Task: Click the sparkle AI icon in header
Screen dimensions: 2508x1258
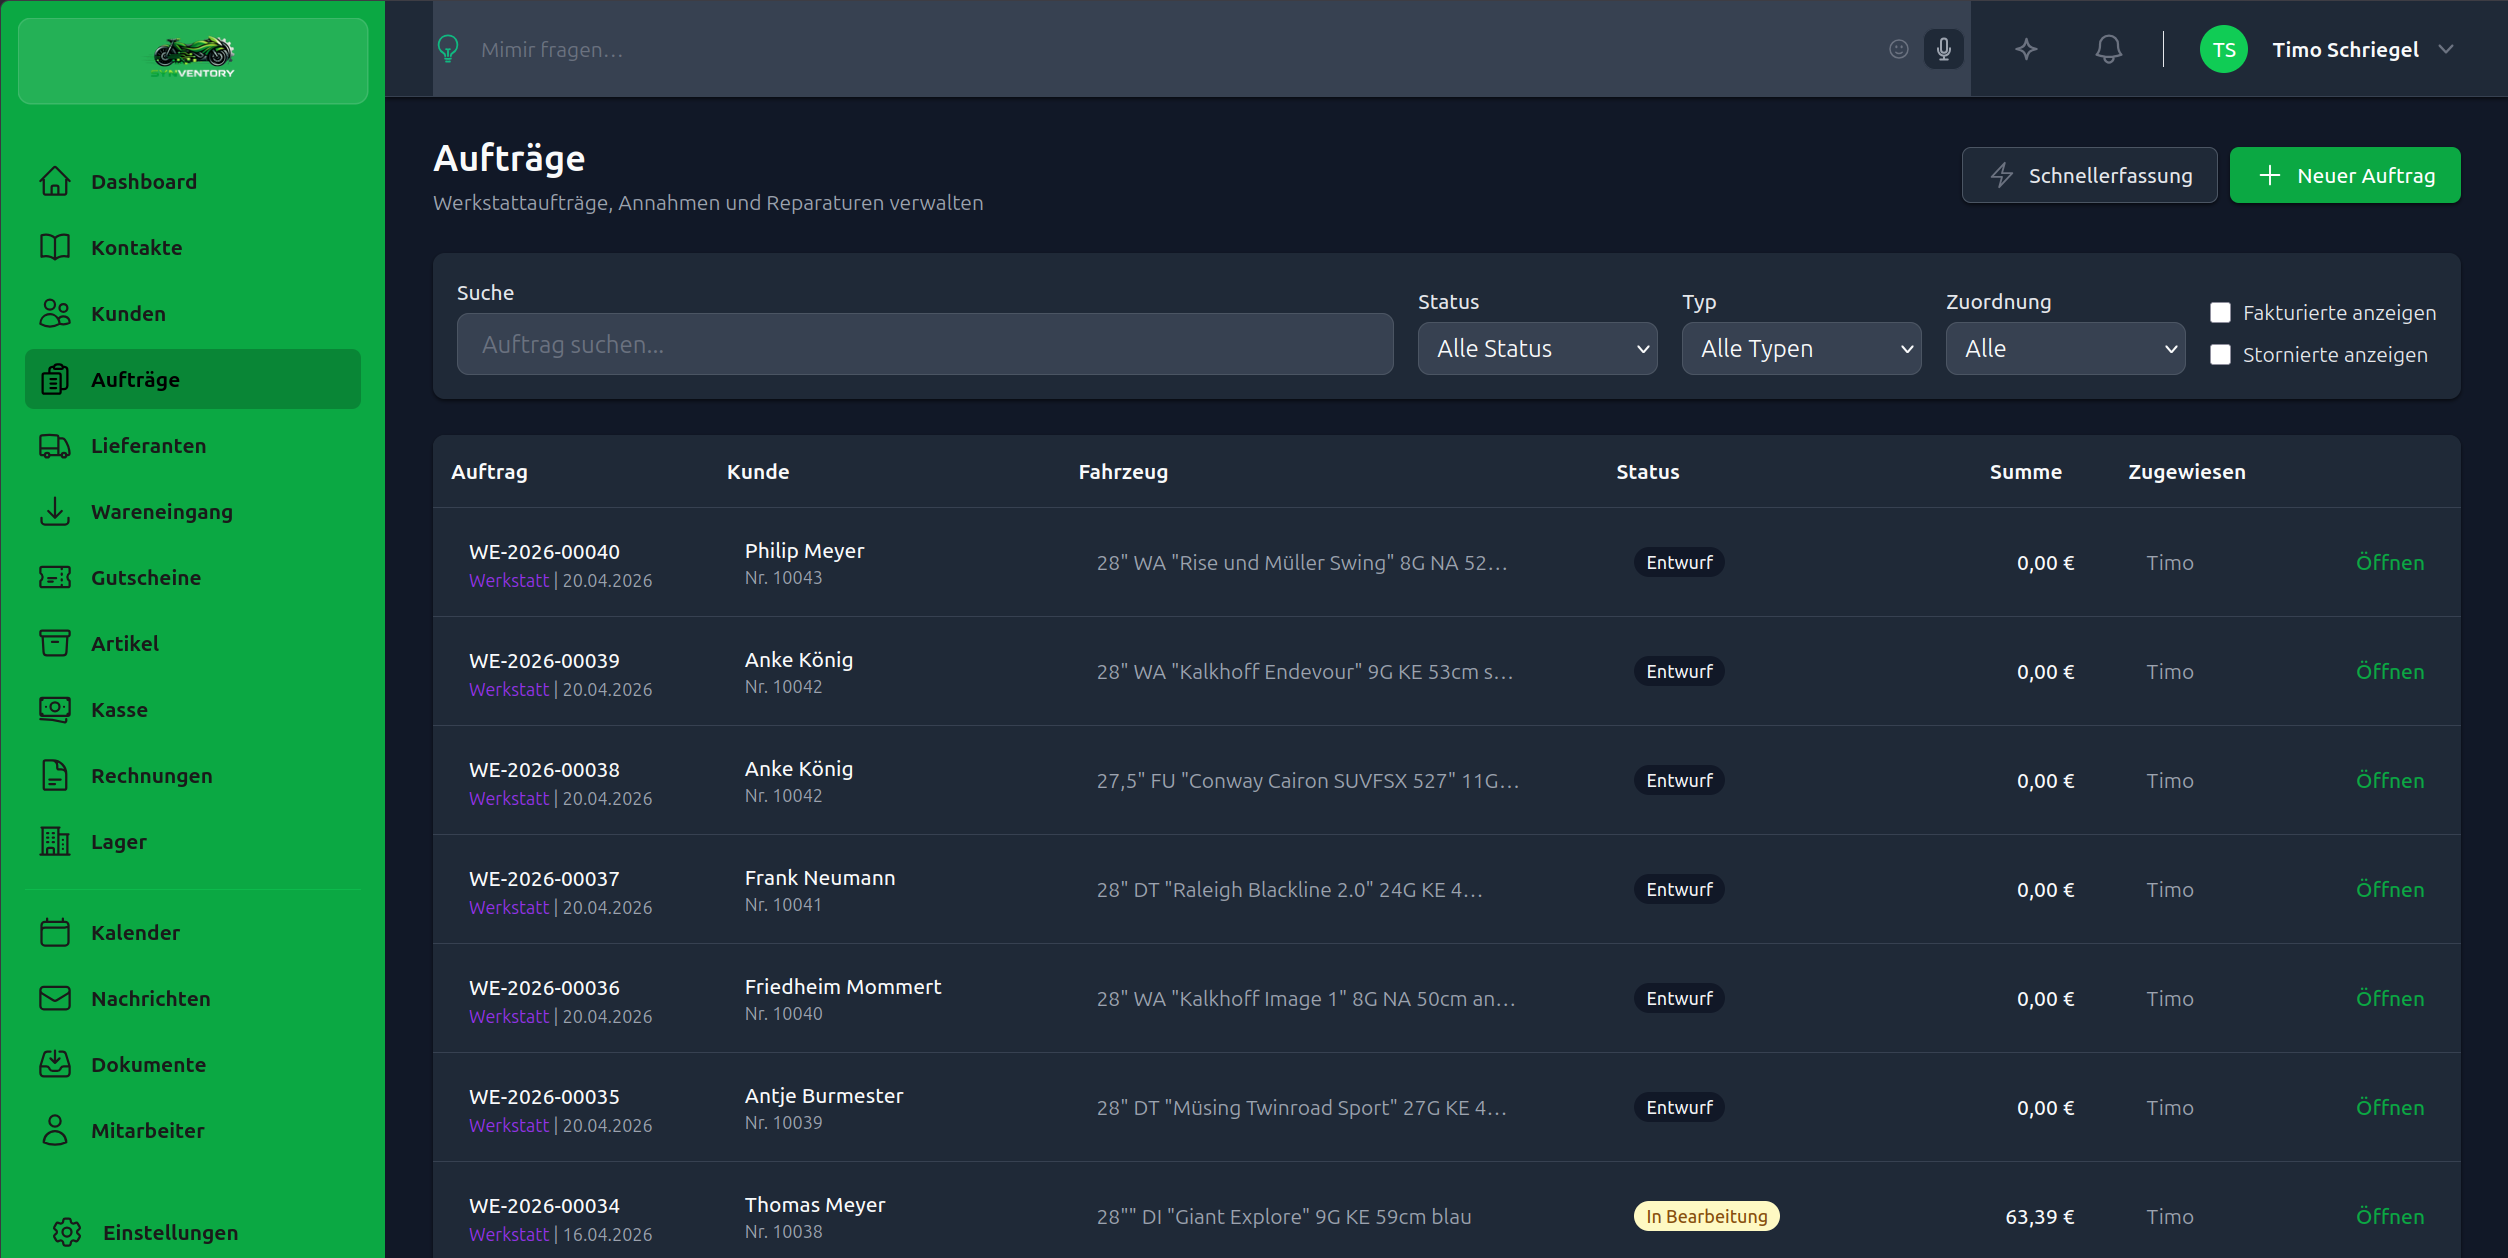Action: [2026, 49]
